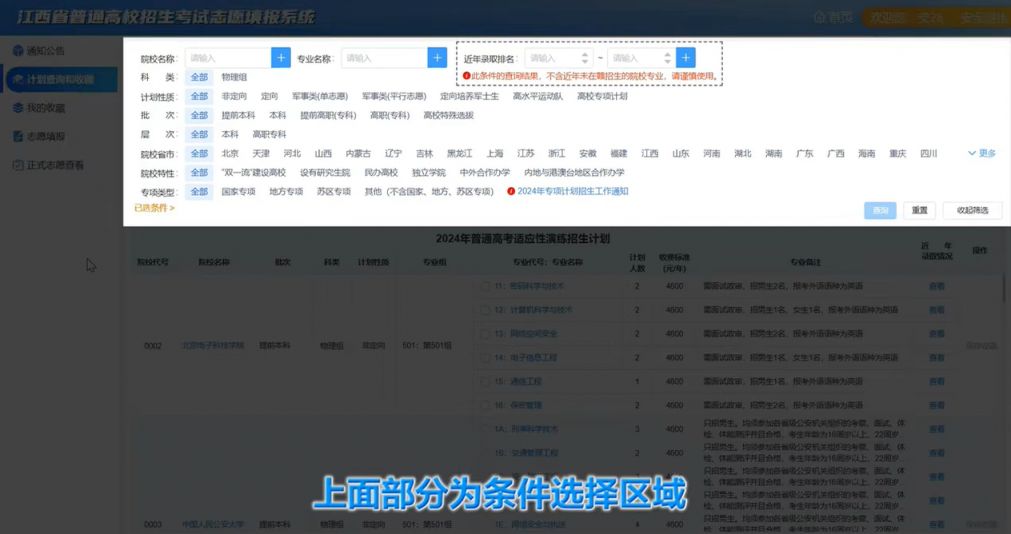Select 高水平运动队 plan type
This screenshot has width=1011, height=534.
(x=538, y=96)
